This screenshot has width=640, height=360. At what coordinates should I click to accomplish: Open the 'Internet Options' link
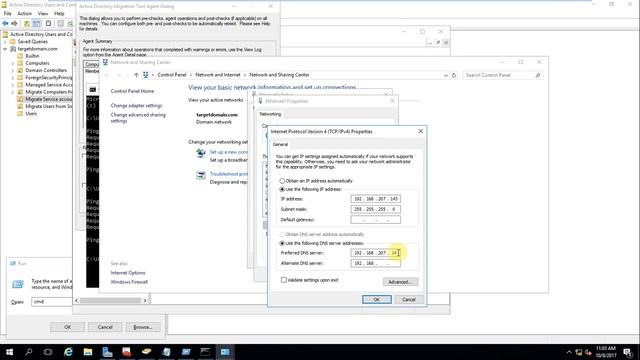tap(128, 273)
